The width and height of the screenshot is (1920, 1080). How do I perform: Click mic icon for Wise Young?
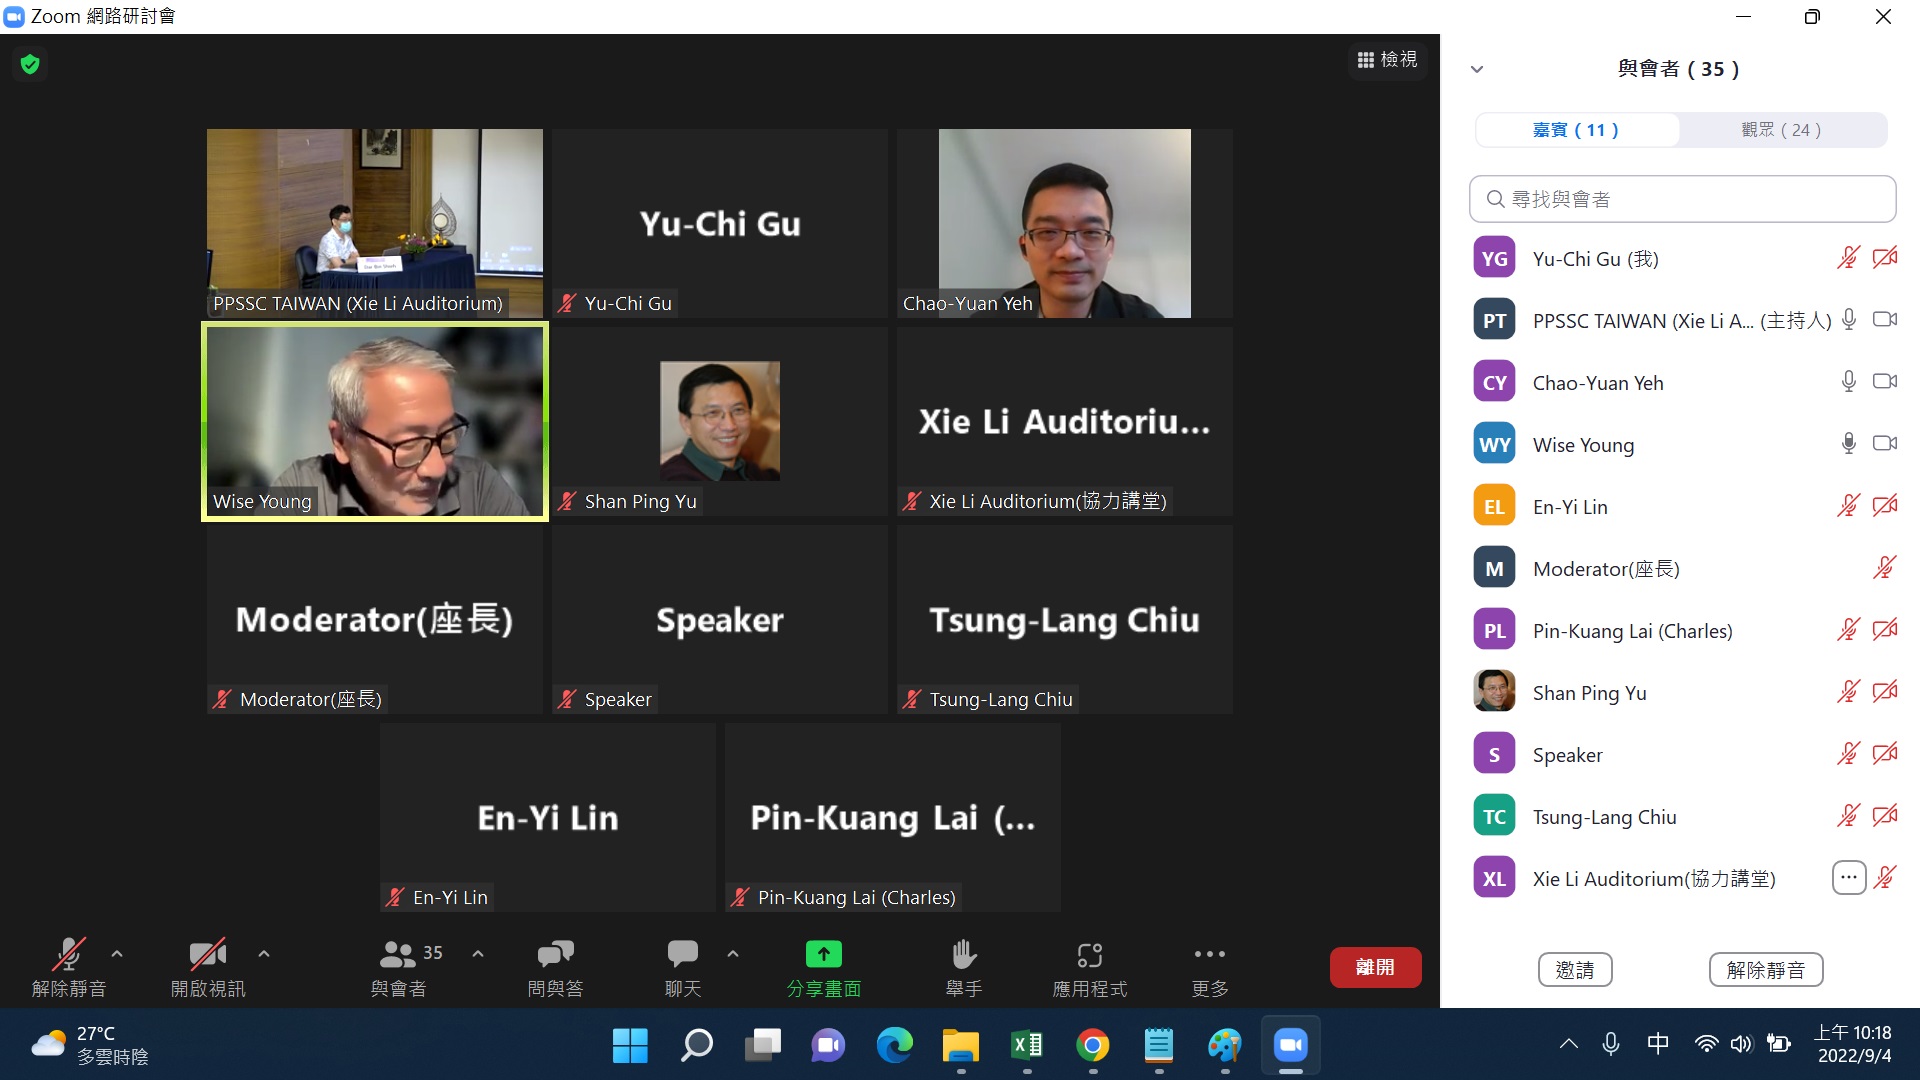click(1849, 443)
